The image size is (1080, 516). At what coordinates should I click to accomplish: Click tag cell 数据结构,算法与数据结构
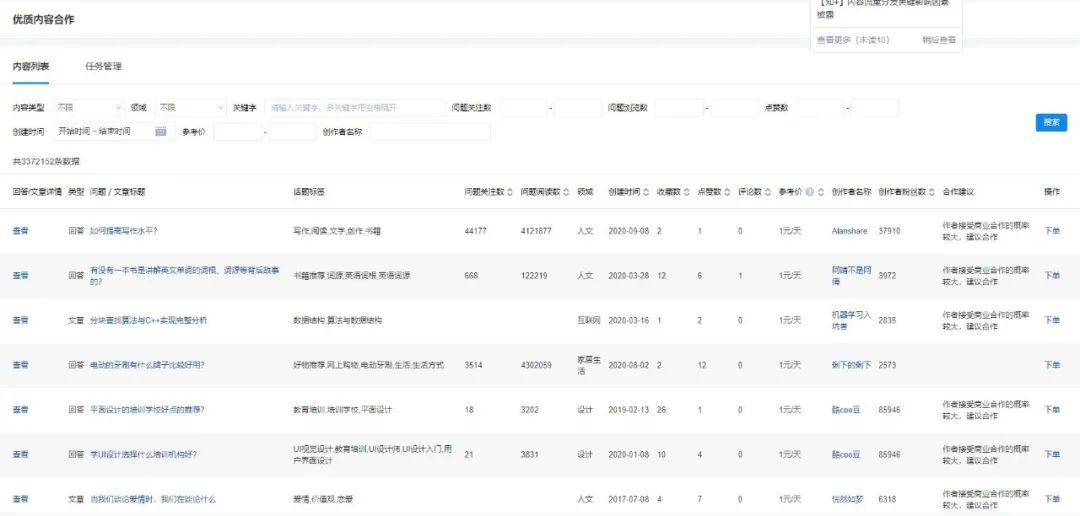(x=338, y=320)
